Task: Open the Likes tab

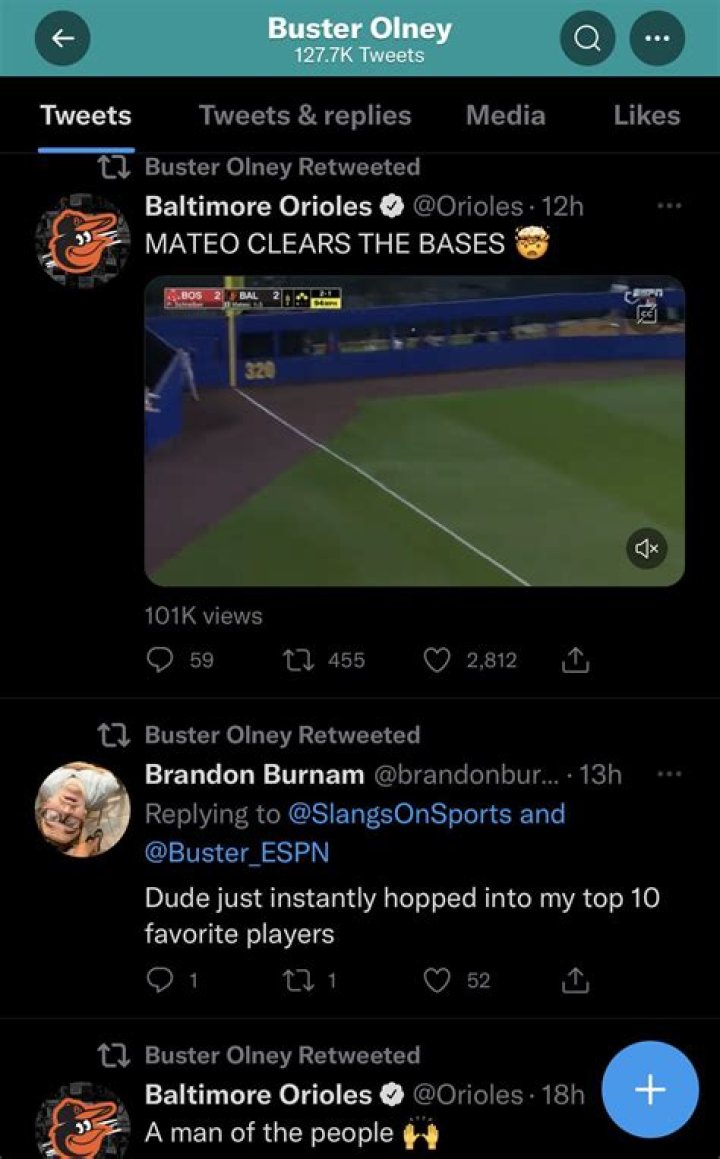Action: [x=646, y=115]
